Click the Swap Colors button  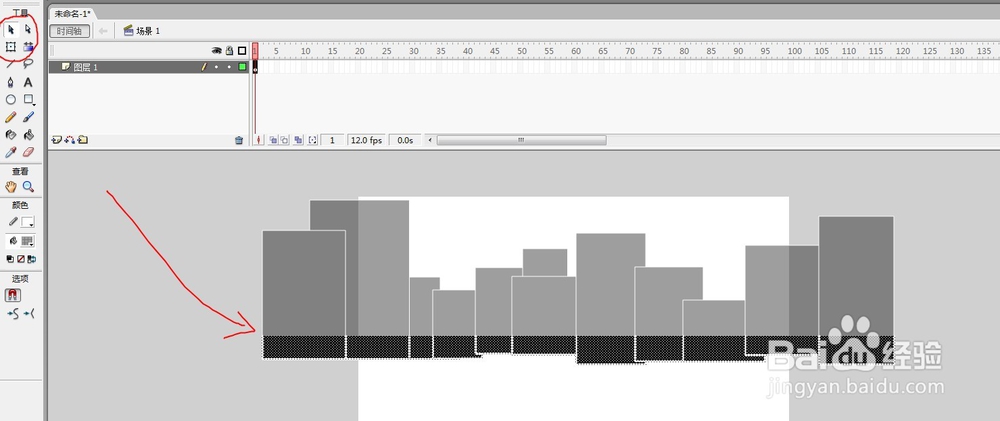point(31,259)
